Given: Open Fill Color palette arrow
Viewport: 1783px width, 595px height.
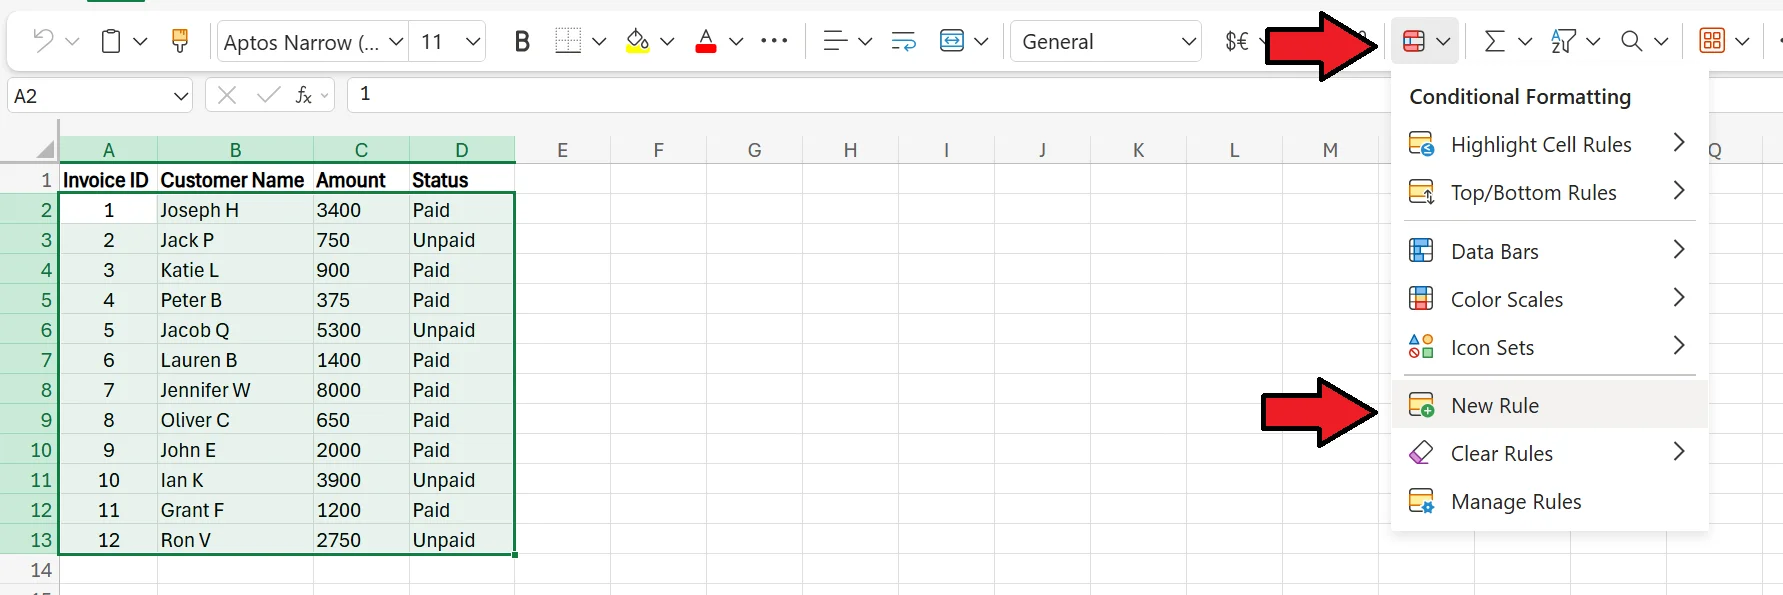Looking at the screenshot, I should pos(667,41).
